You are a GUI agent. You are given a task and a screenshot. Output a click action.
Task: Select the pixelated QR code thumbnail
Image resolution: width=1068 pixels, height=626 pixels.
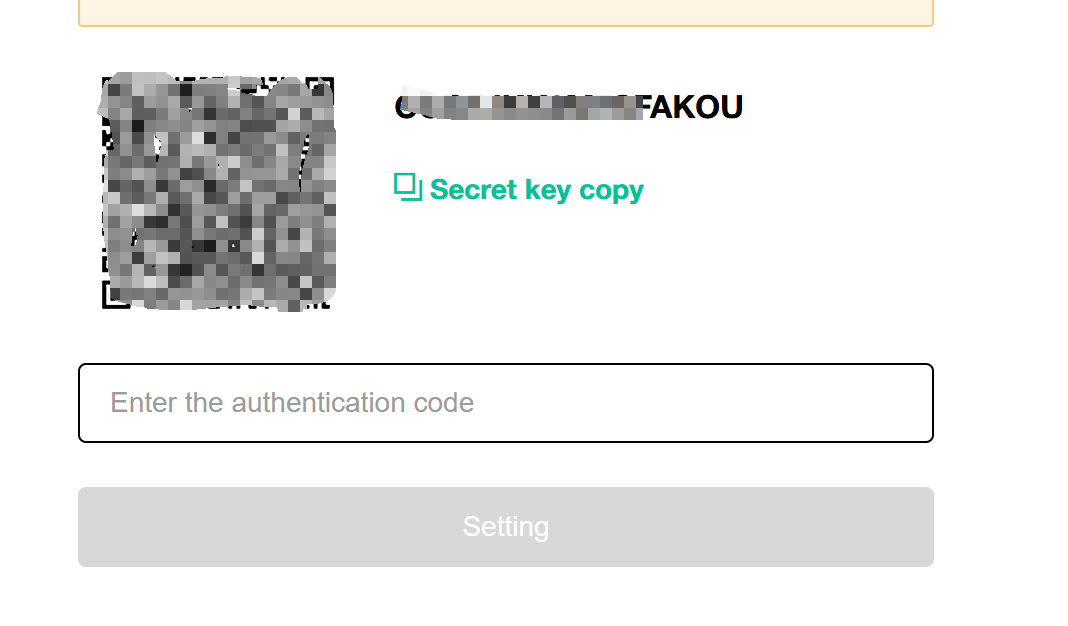[x=218, y=192]
